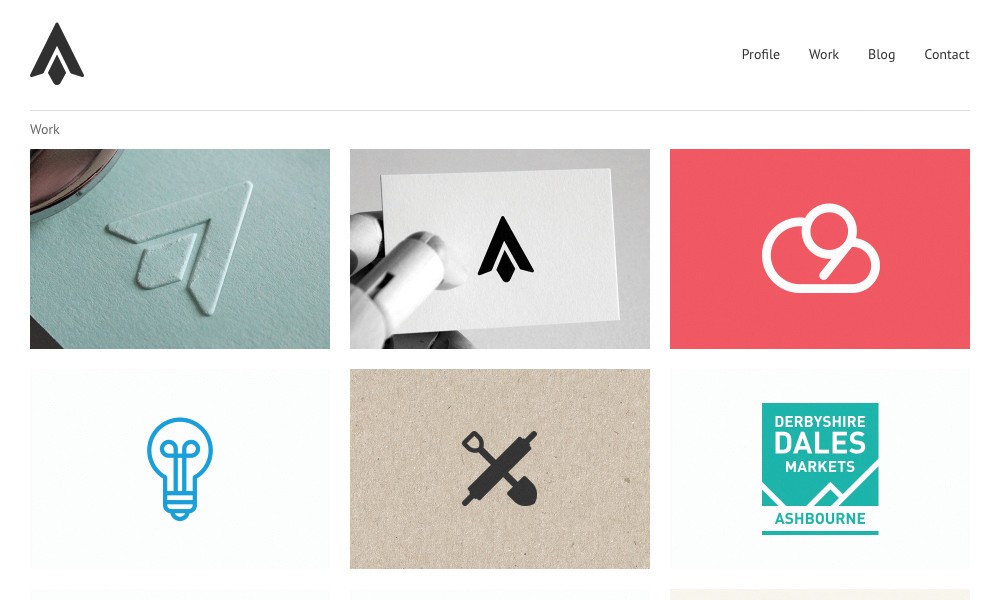
Task: Select the crossed shovel and rolling pin icon
Action: pos(499,469)
